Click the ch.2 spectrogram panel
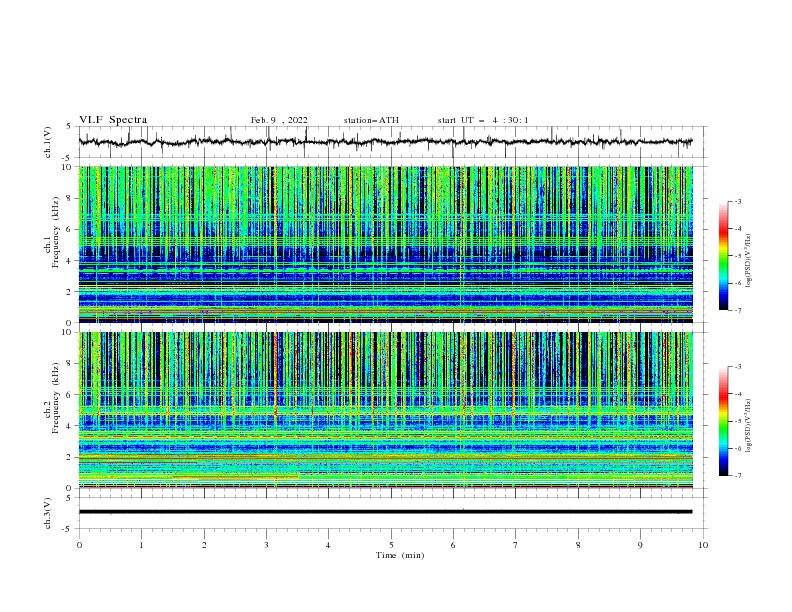The image size is (792, 612). (x=385, y=410)
